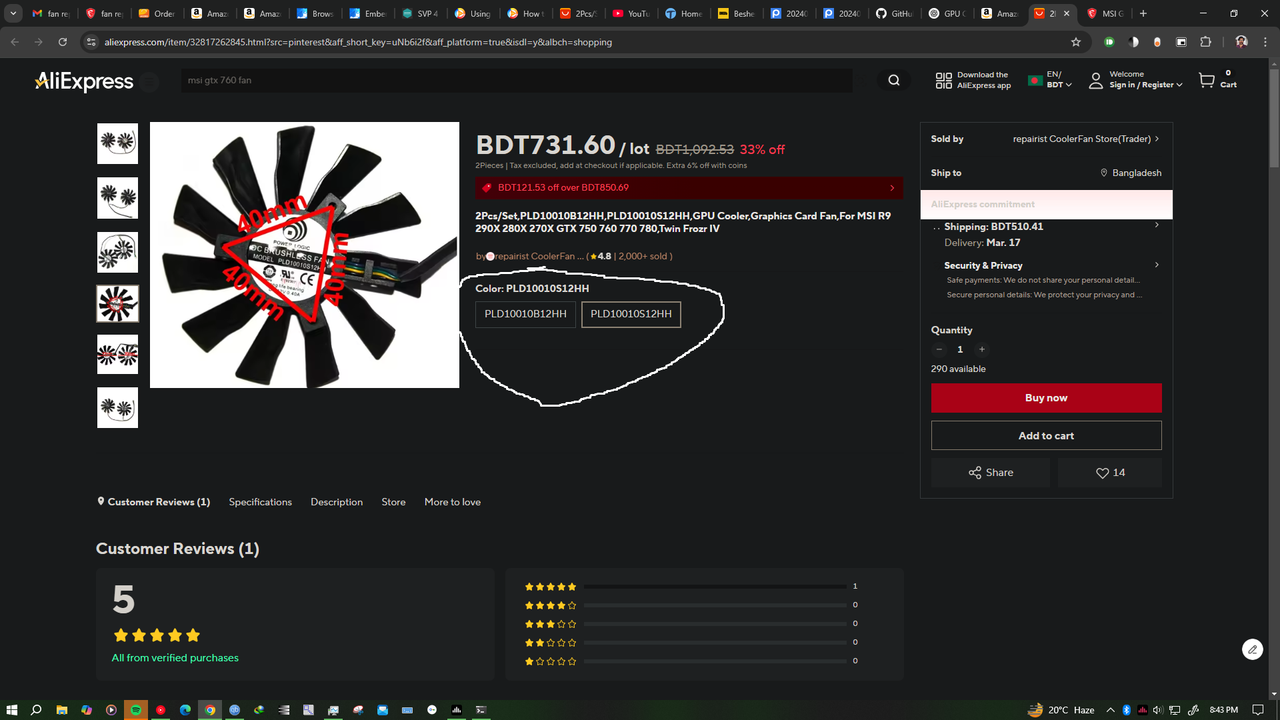Open Chrome profile avatar
The width and height of the screenshot is (1280, 720).
pos(1241,42)
